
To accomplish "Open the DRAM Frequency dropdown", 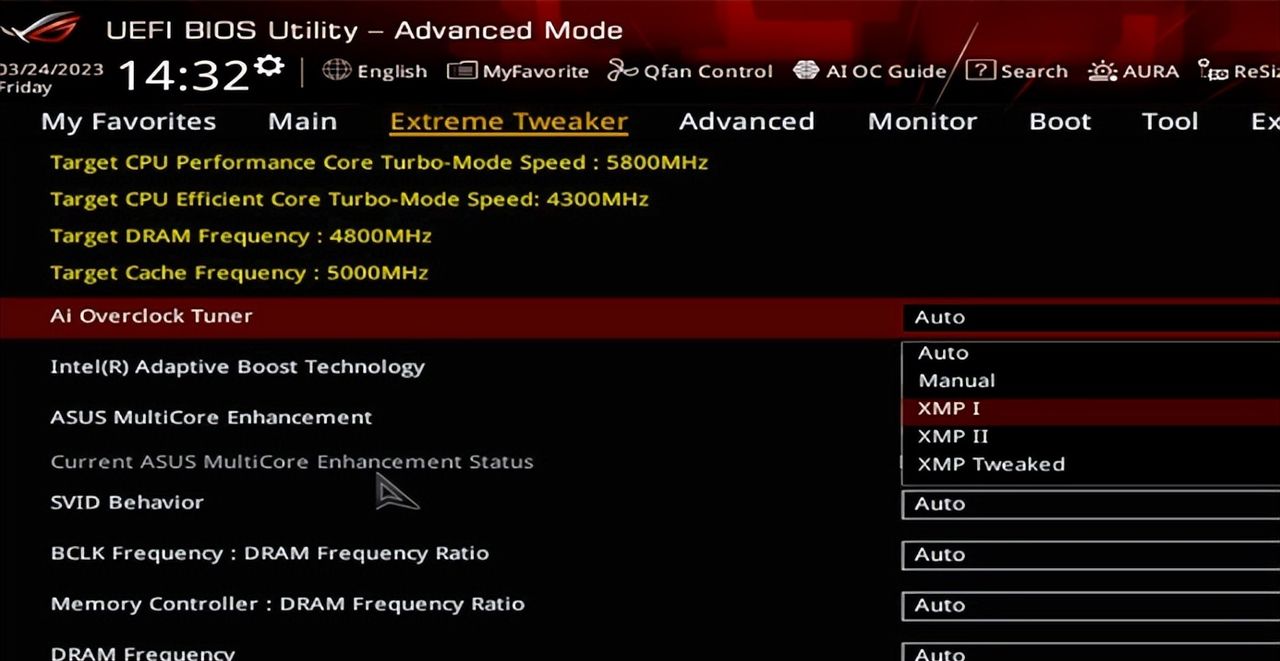I will (x=1090, y=652).
